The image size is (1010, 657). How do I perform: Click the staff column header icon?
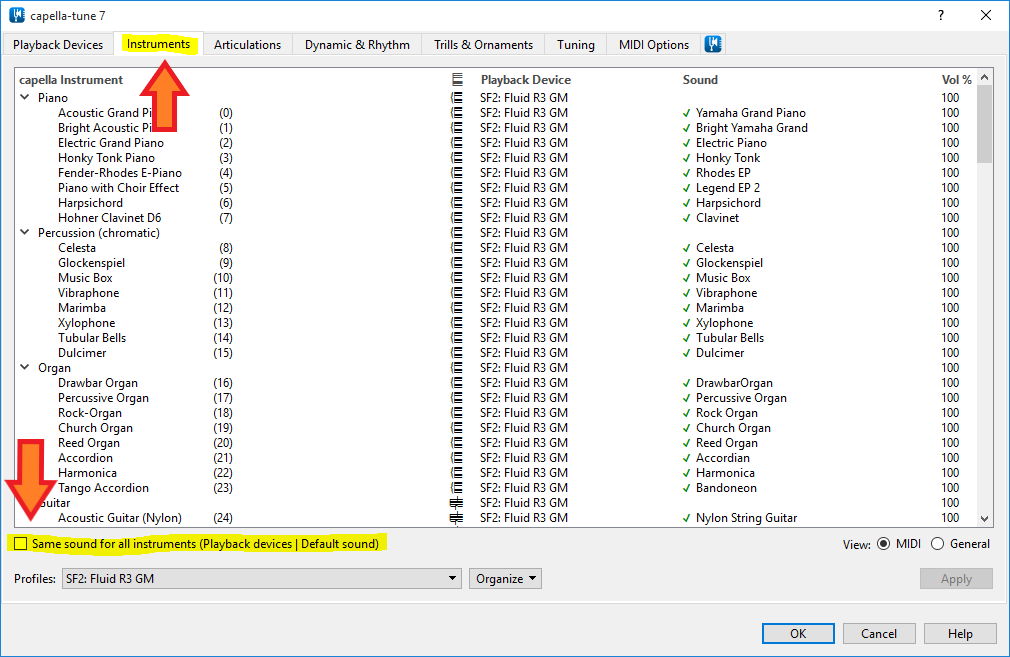457,79
